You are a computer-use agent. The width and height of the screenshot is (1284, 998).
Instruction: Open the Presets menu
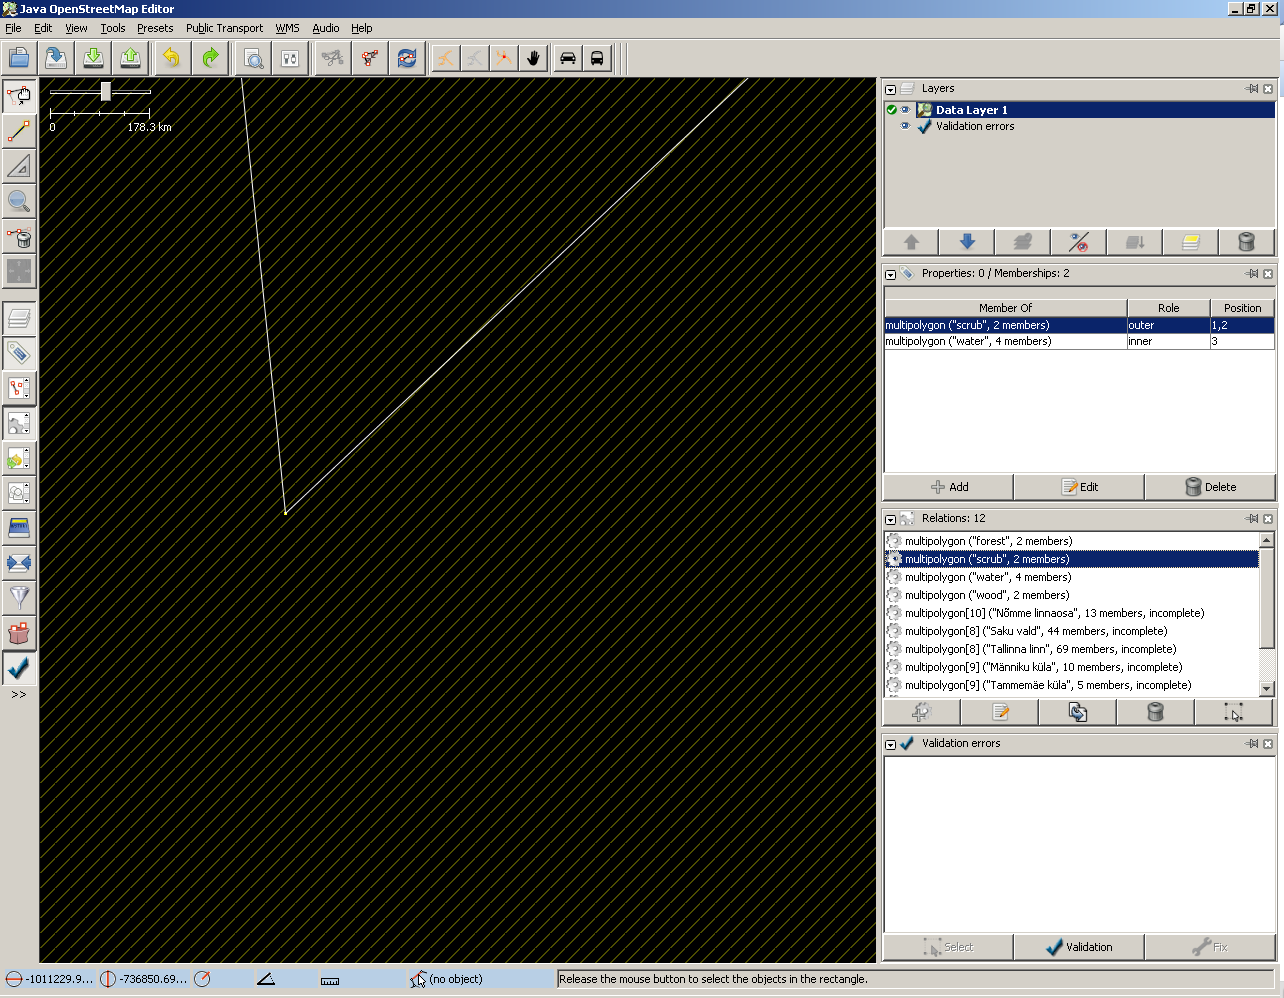click(155, 28)
